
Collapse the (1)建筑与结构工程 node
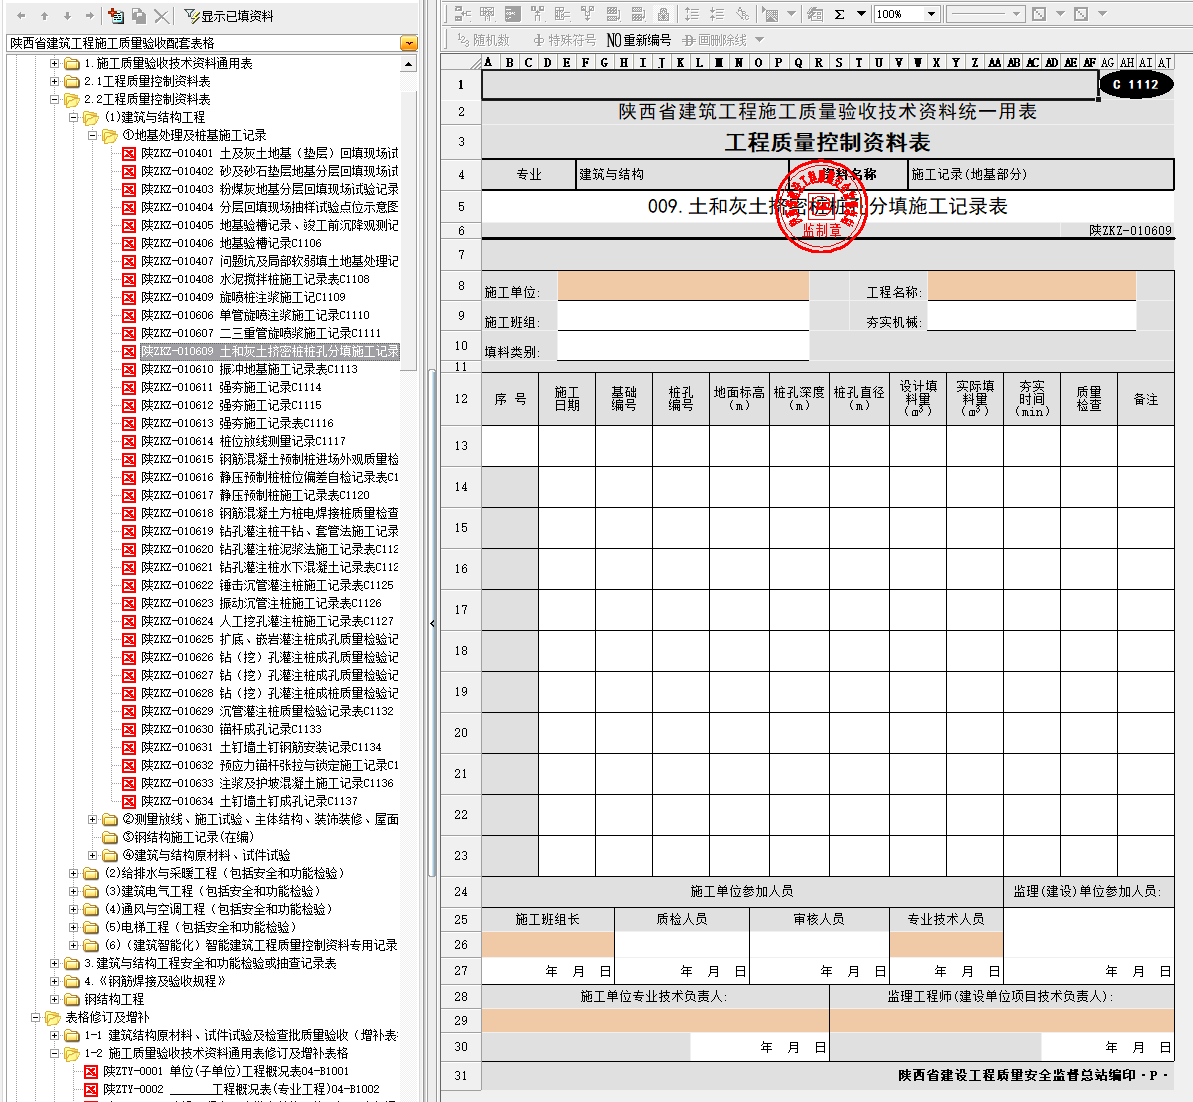[x=73, y=117]
